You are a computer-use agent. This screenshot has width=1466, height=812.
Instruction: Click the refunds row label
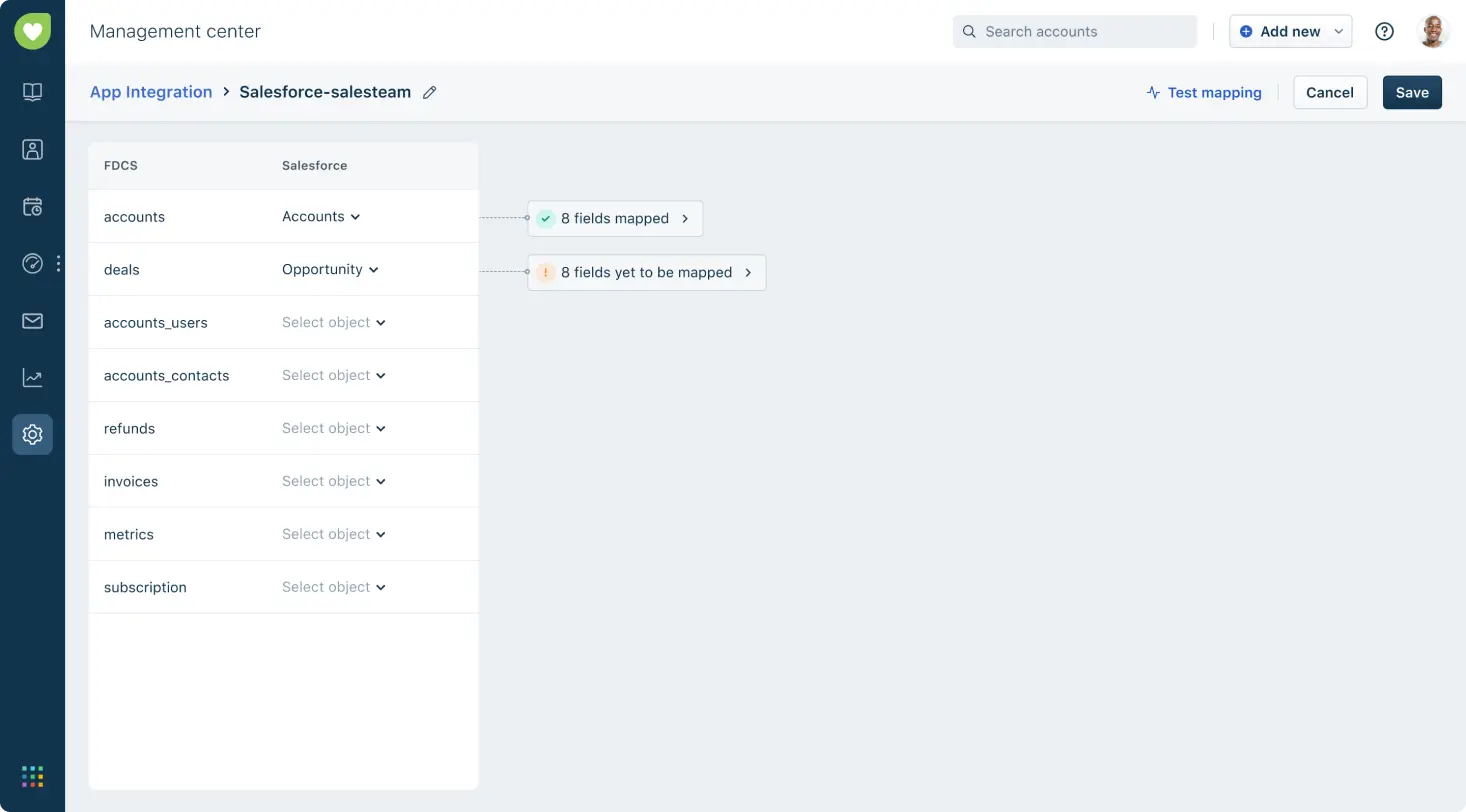coord(129,428)
